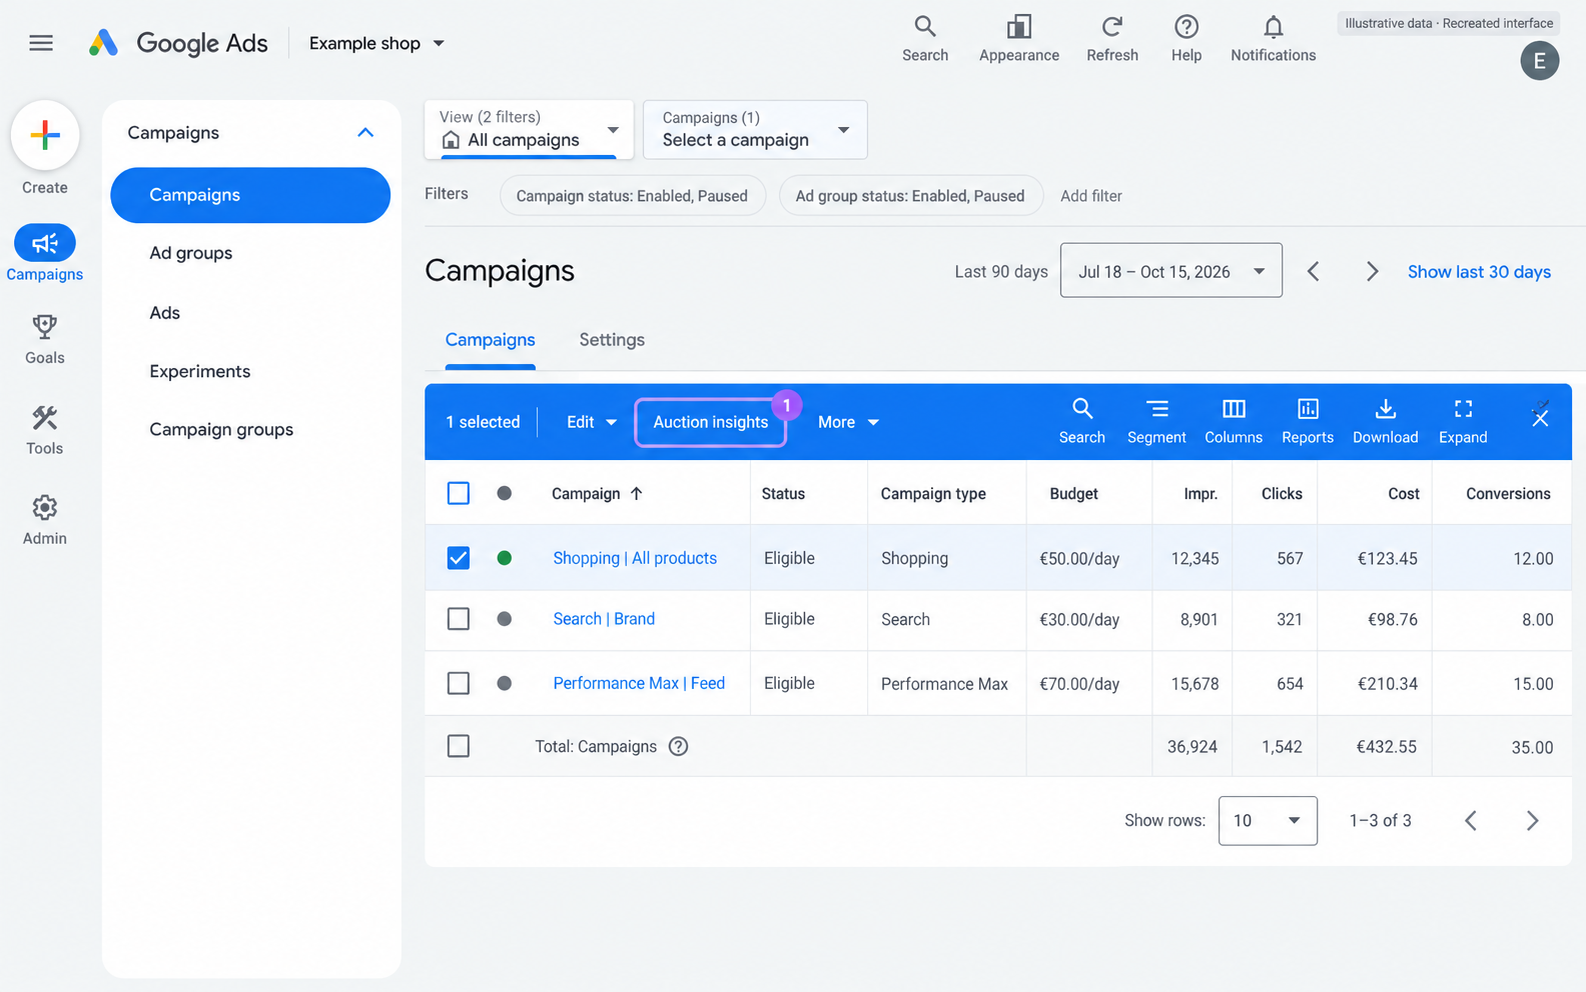This screenshot has height=992, width=1586.
Task: Sort by Campaign column header
Action: (597, 493)
